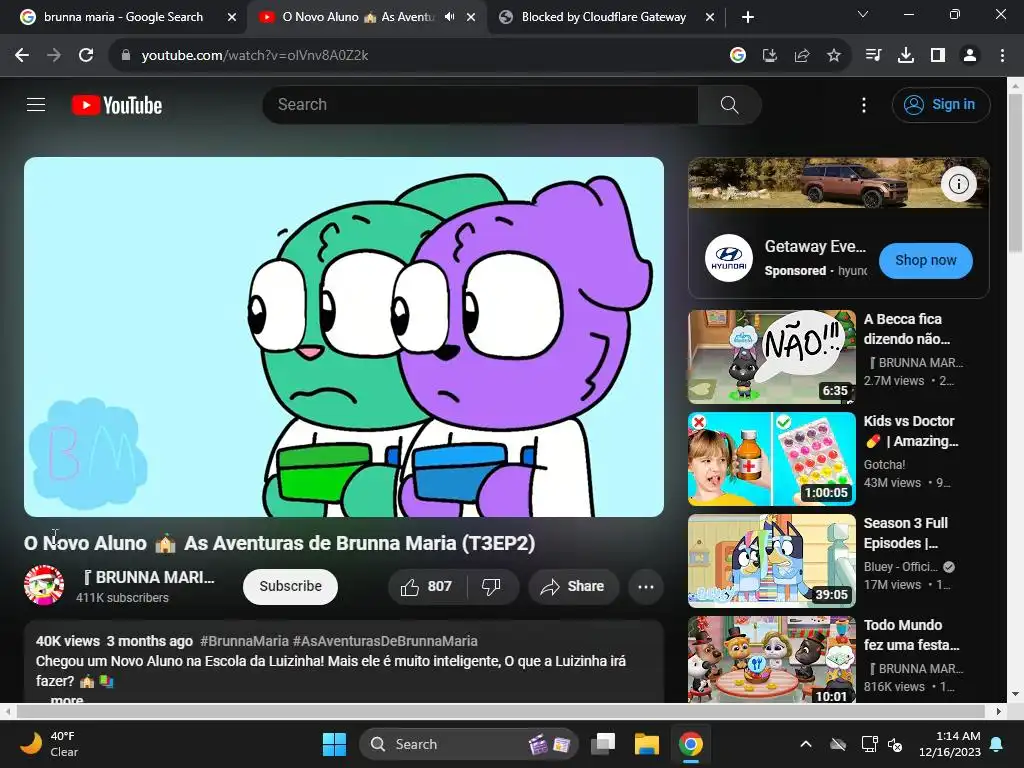This screenshot has width=1024, height=768.
Task: Click the horizontal scrollbar at bottom
Action: coord(500,711)
